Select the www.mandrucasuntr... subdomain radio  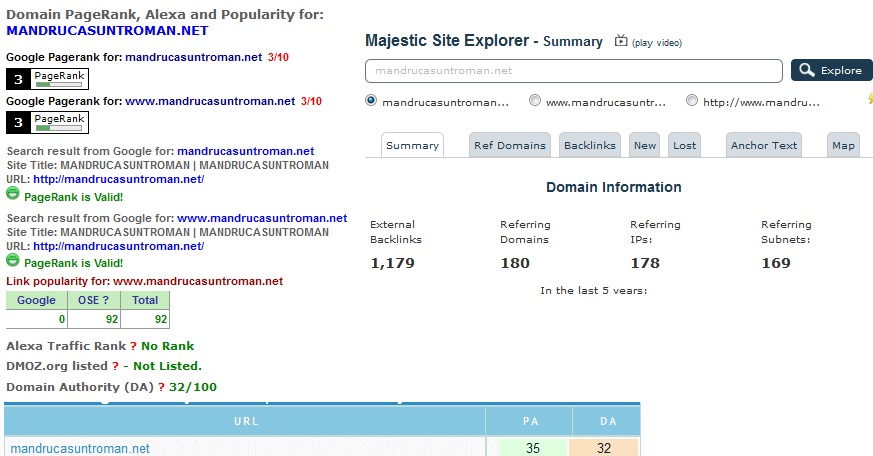point(534,101)
